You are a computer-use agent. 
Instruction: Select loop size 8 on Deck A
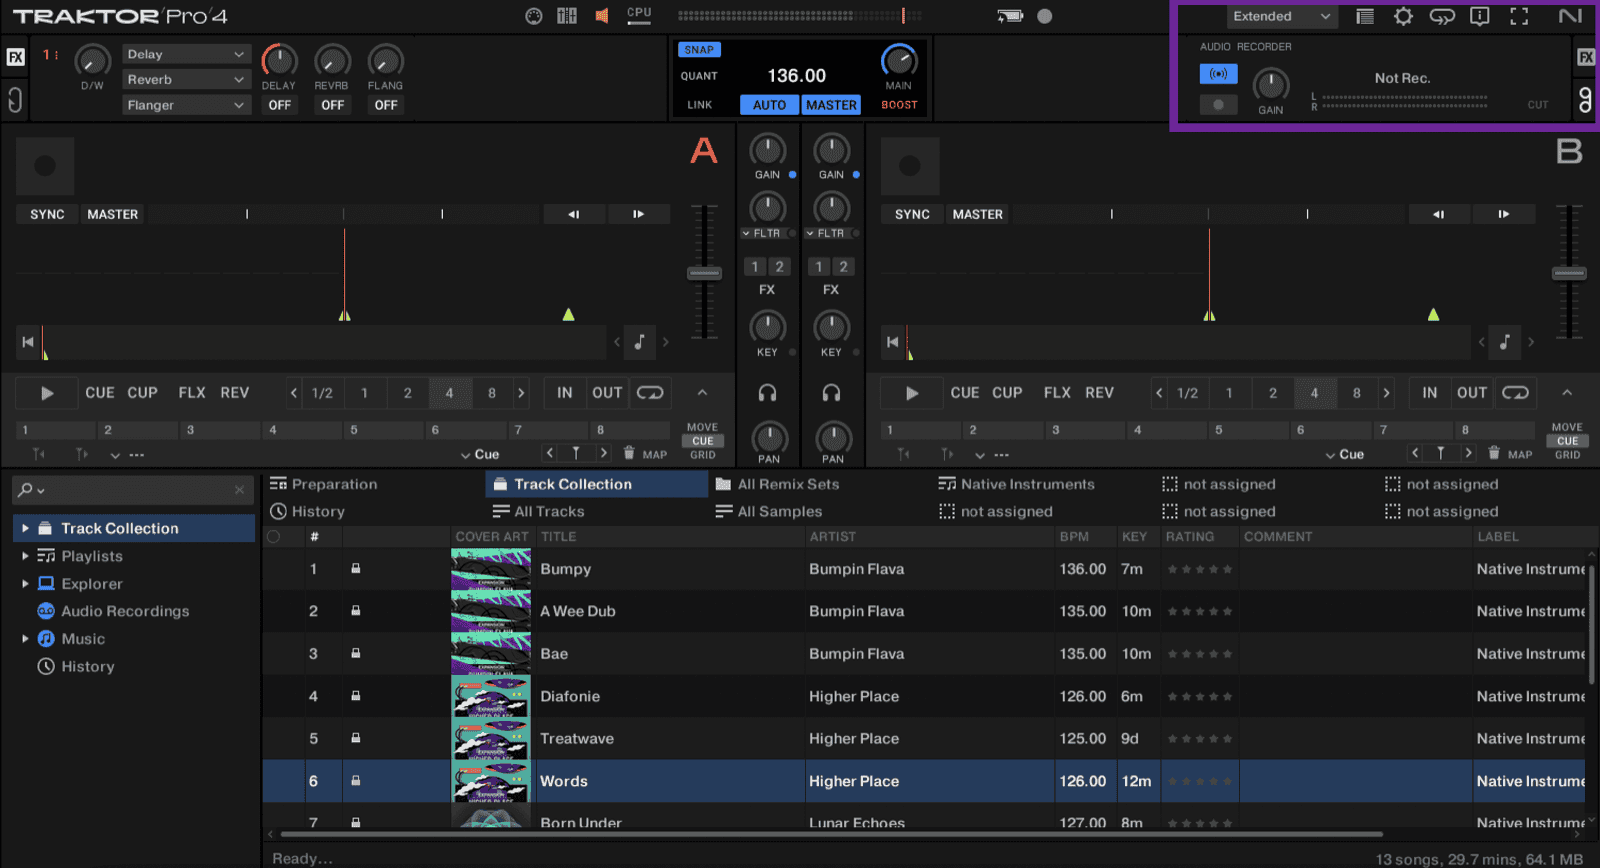492,393
